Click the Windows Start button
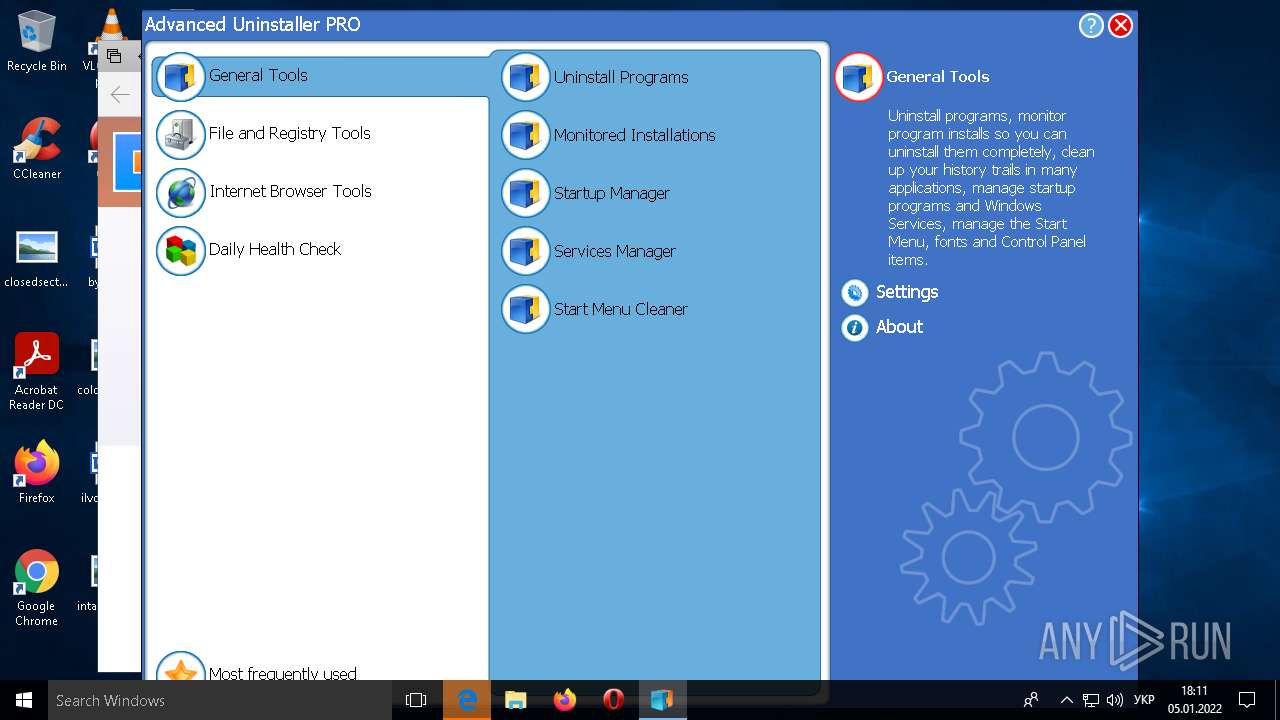This screenshot has height=720, width=1280. coord(24,700)
